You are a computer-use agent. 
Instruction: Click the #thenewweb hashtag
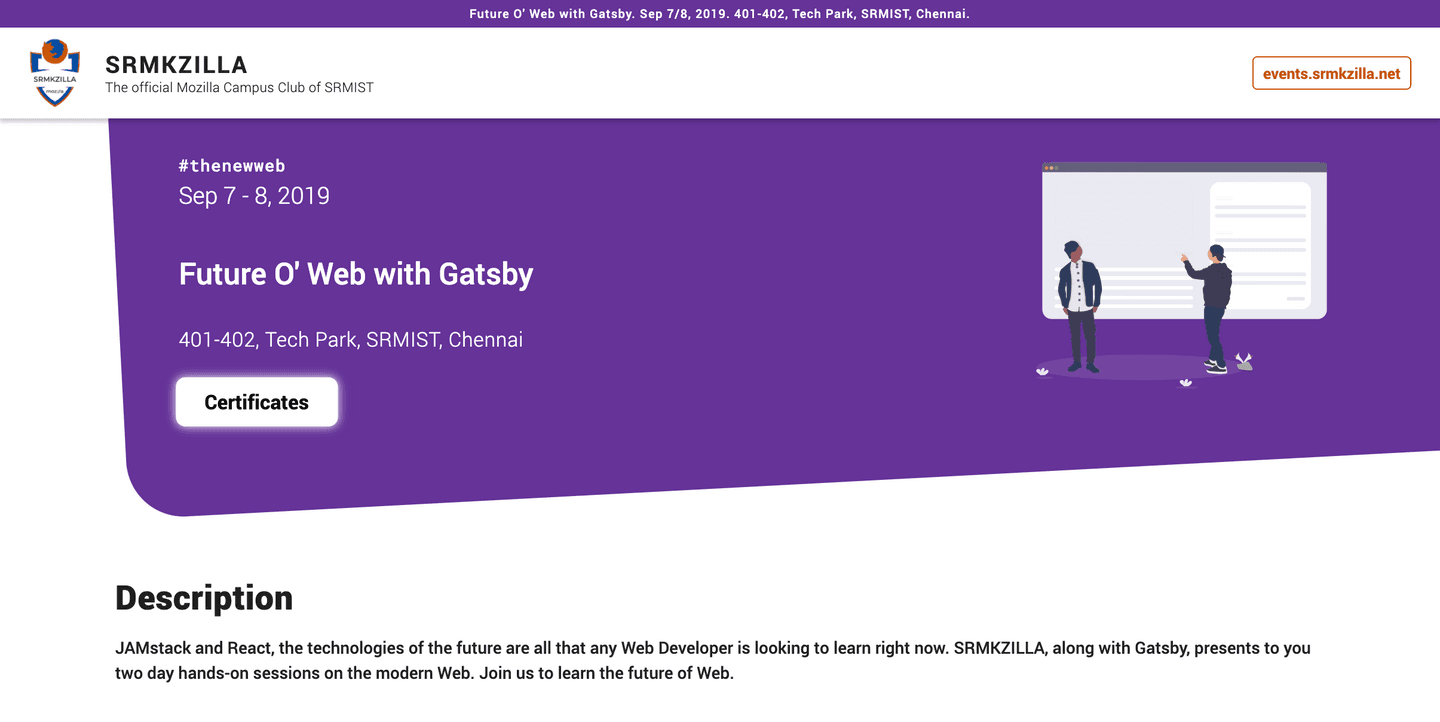click(x=232, y=166)
